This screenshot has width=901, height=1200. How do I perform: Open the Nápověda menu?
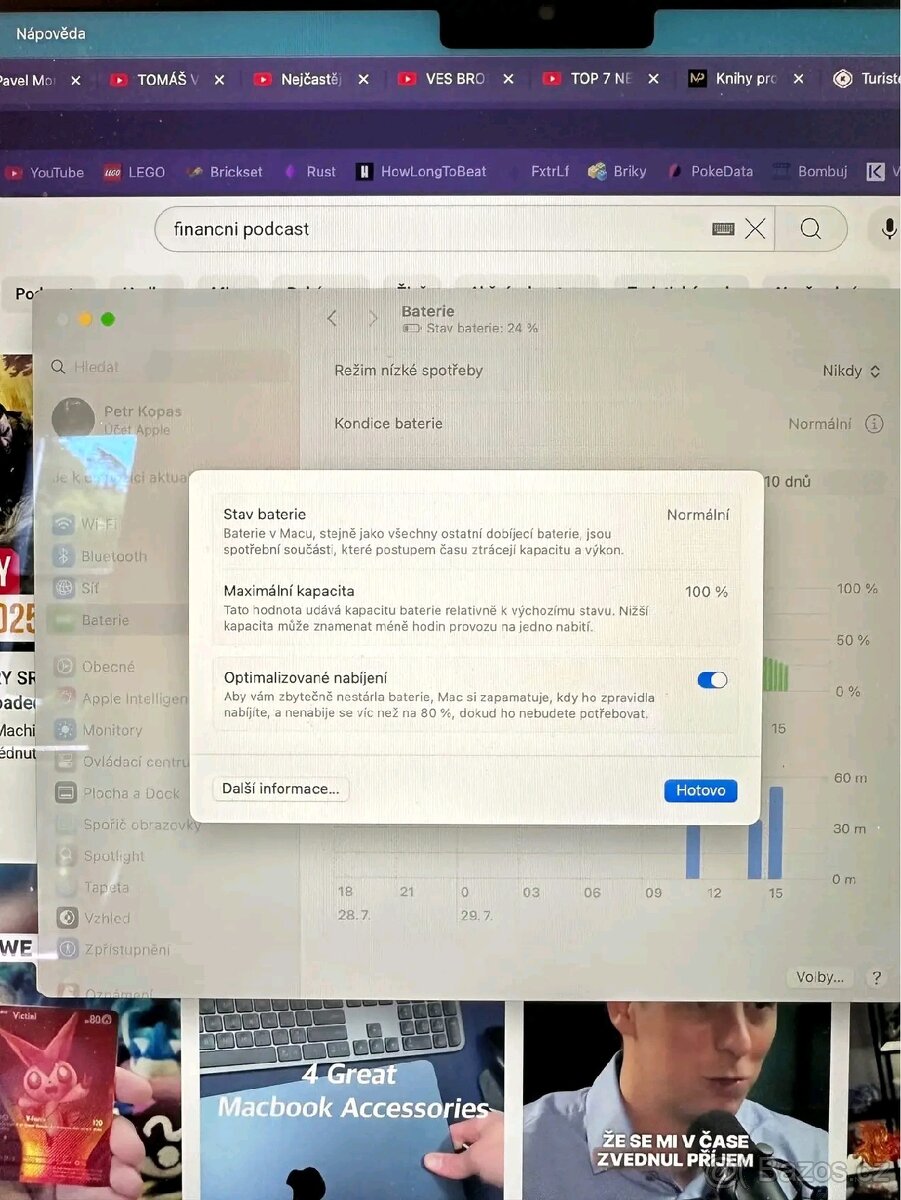point(50,33)
